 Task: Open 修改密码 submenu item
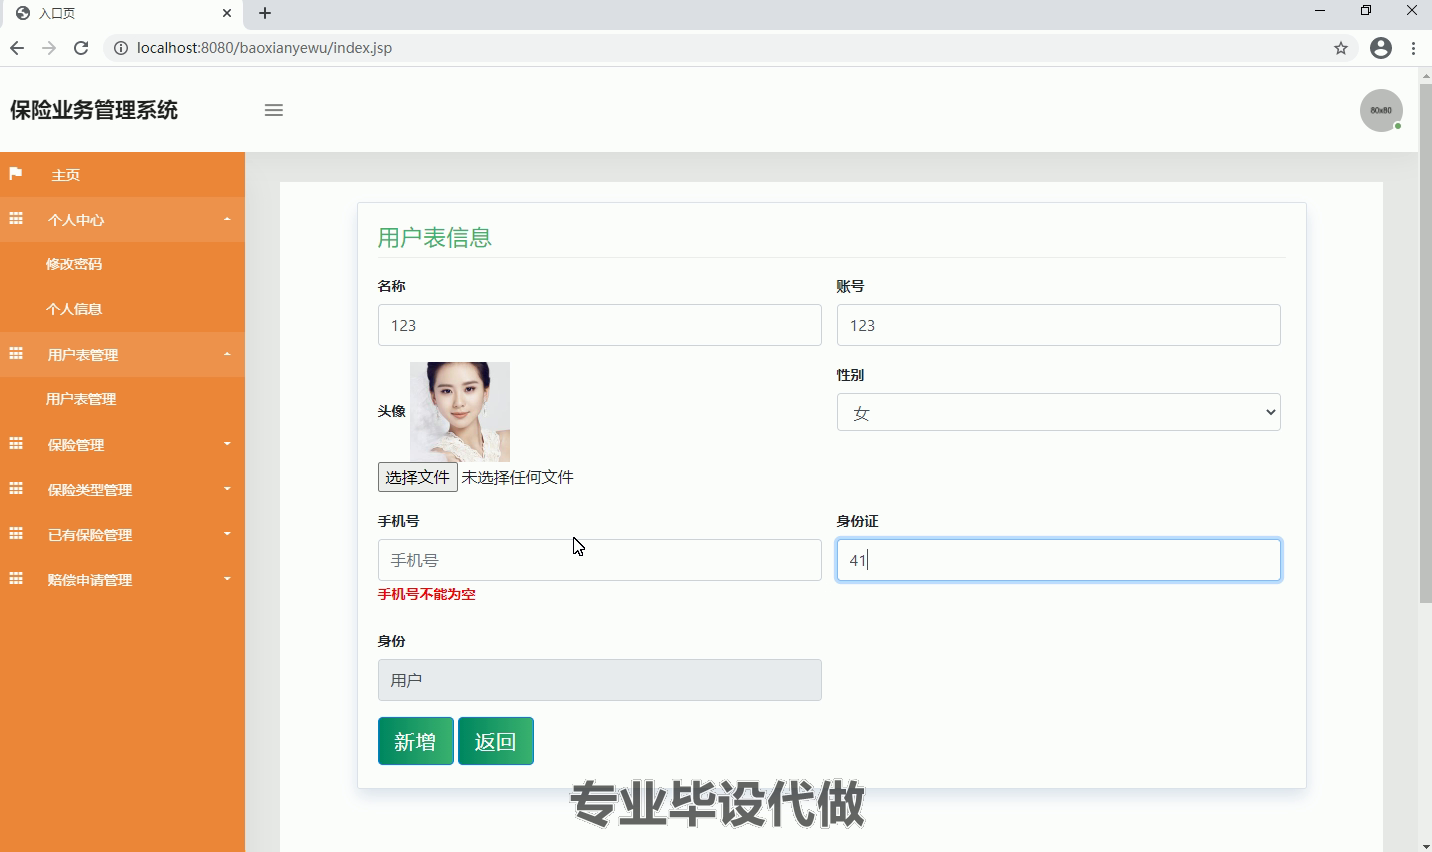pos(74,264)
